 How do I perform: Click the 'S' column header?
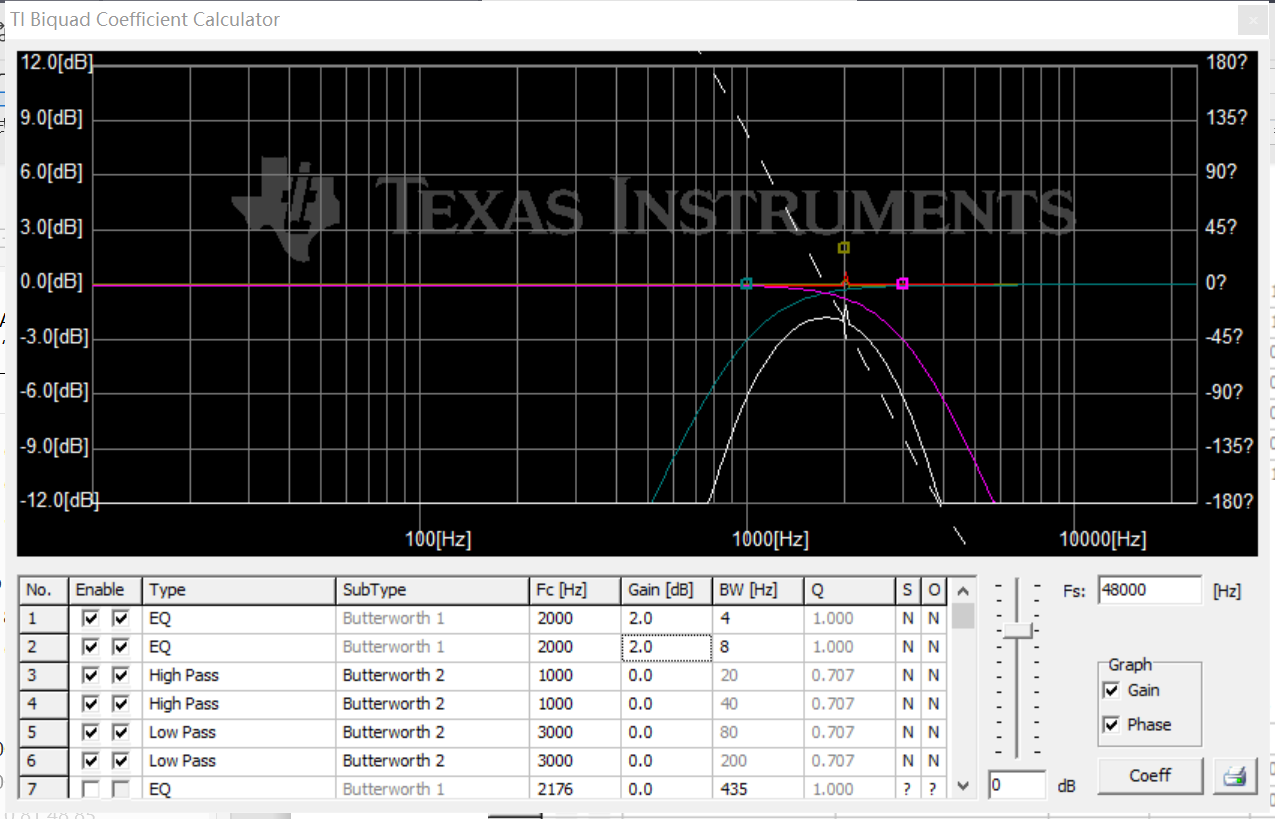[x=907, y=590]
